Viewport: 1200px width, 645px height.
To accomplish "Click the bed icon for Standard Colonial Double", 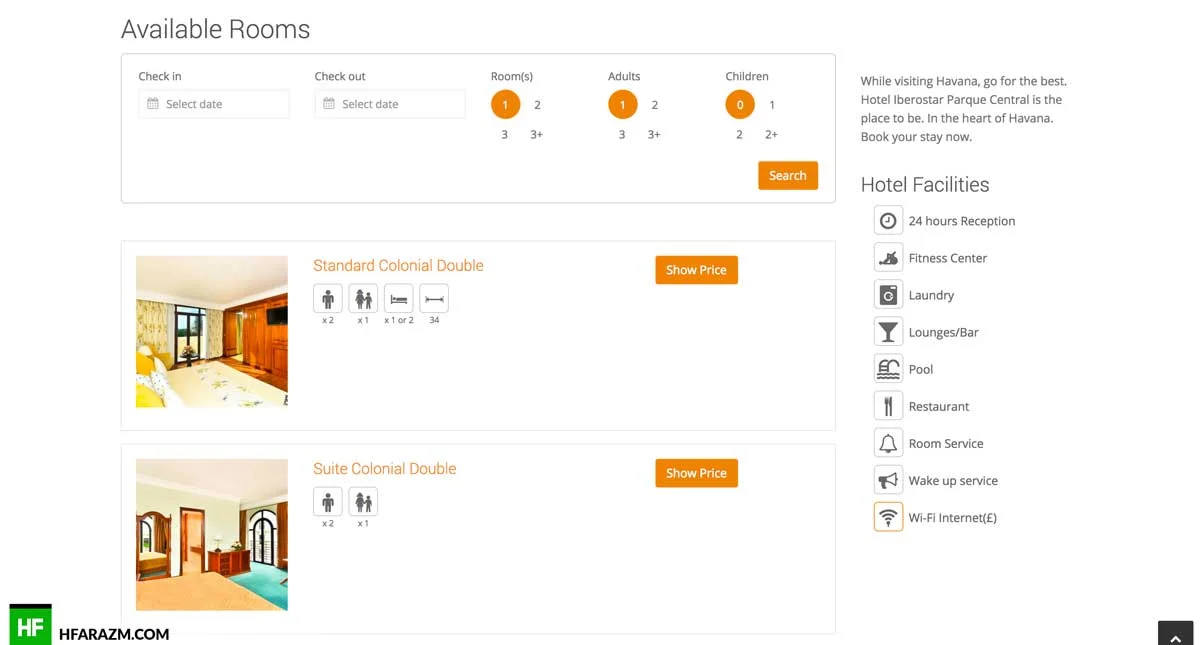I will [x=399, y=299].
